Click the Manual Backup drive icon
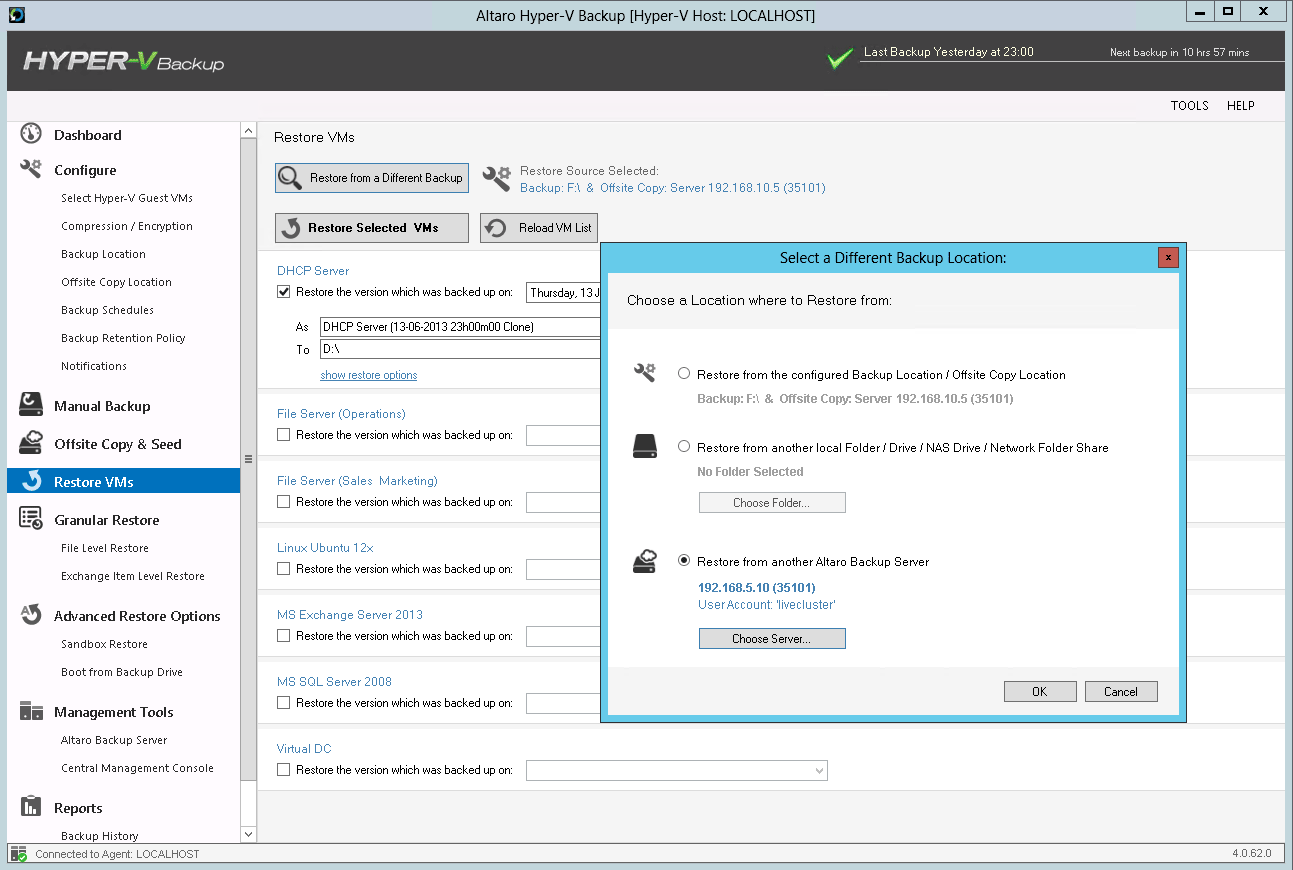 pyautogui.click(x=31, y=405)
